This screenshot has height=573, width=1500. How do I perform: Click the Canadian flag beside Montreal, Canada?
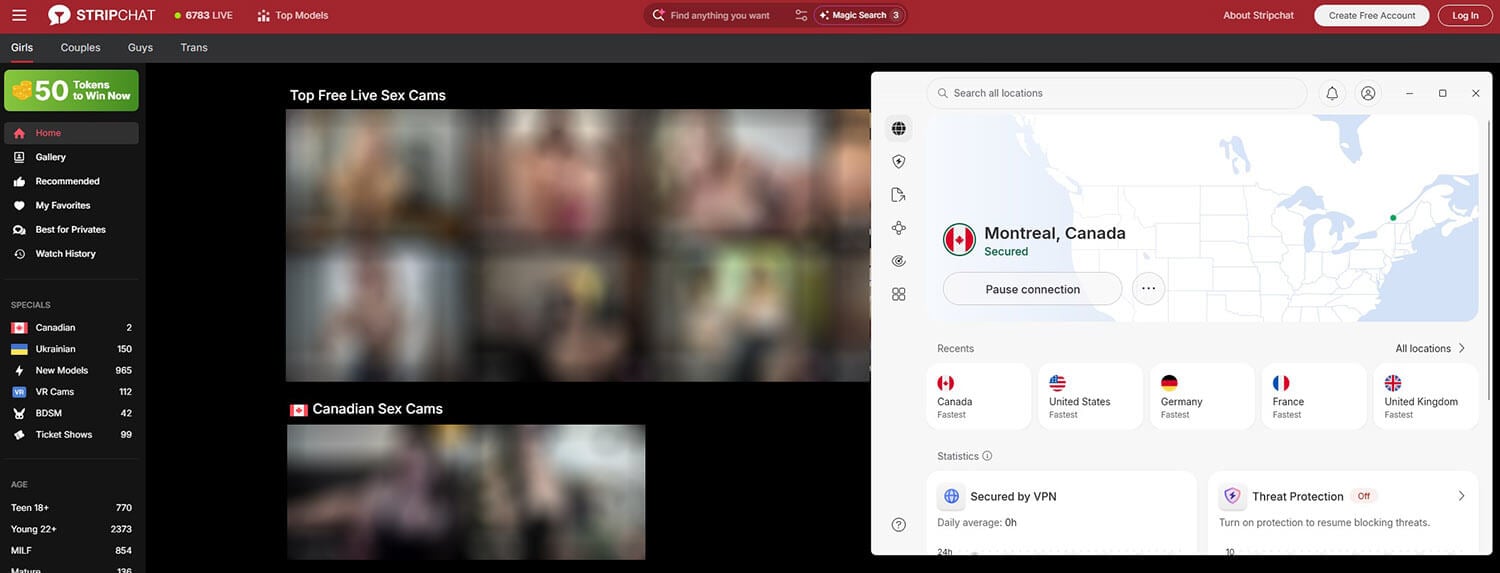click(959, 240)
